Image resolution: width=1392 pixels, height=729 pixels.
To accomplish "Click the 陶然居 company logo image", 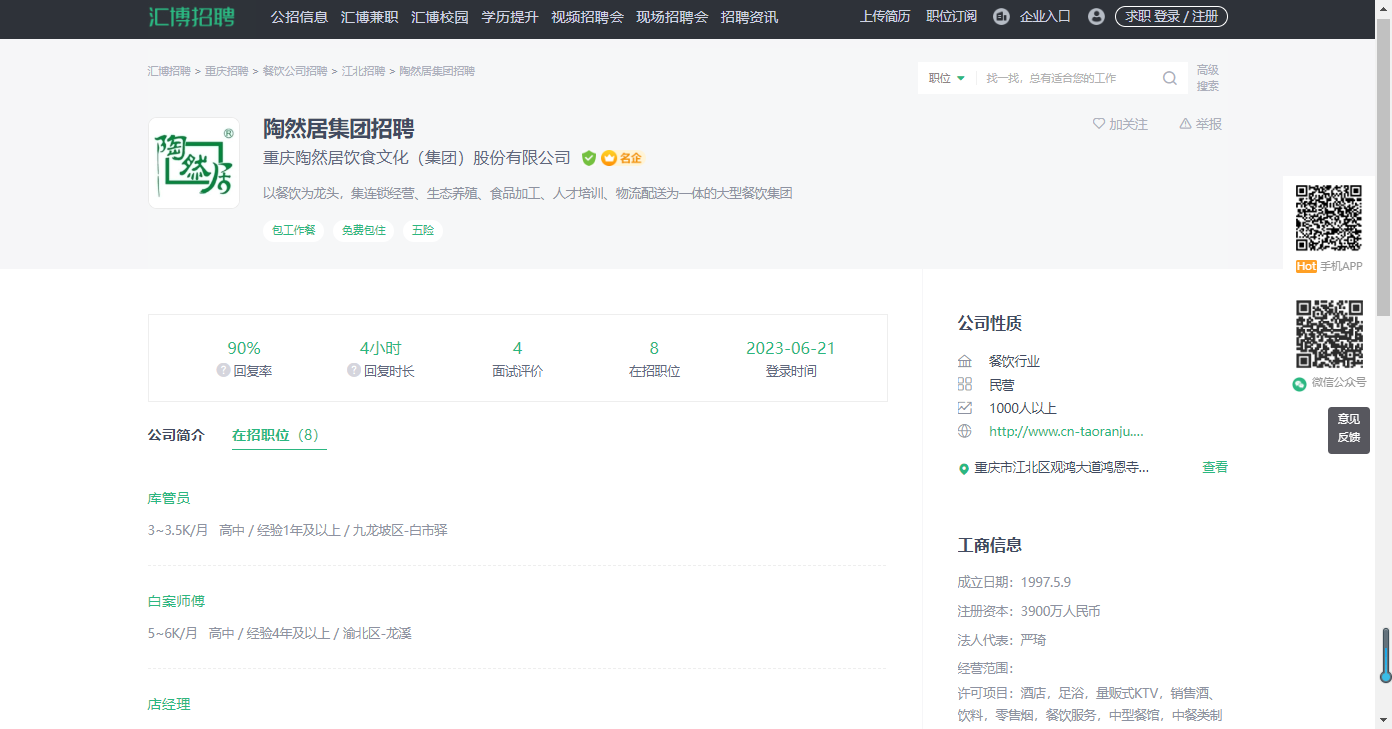I will (194, 163).
